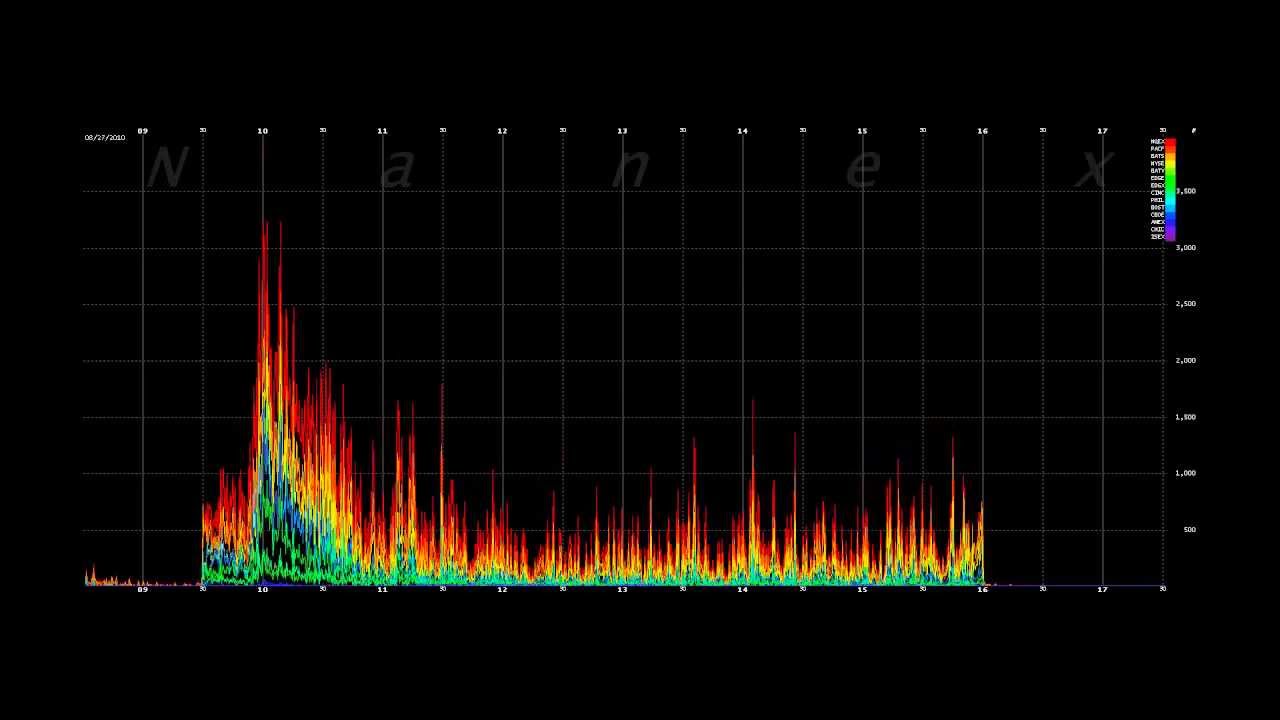
Task: Click the 2,500 value-axis label
Action: [x=1186, y=304]
